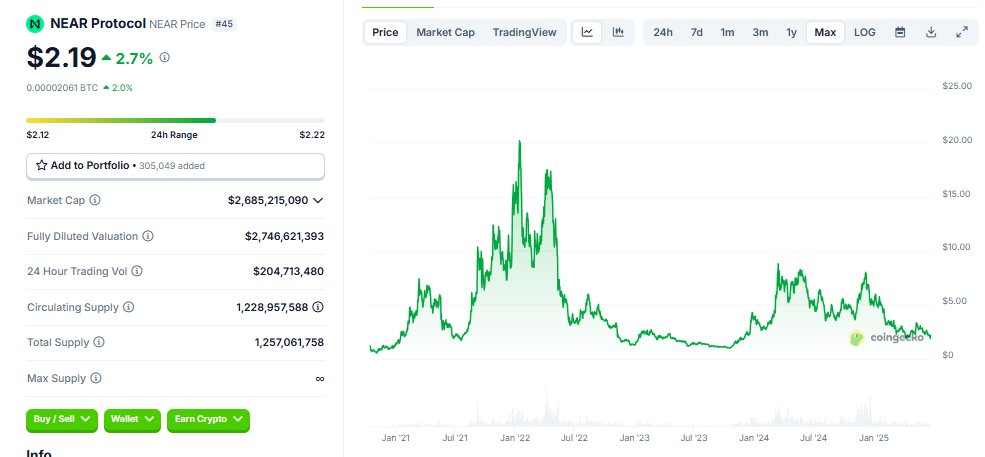The height and width of the screenshot is (457, 985).
Task: Click the $2.12 range low value
Action: point(38,135)
